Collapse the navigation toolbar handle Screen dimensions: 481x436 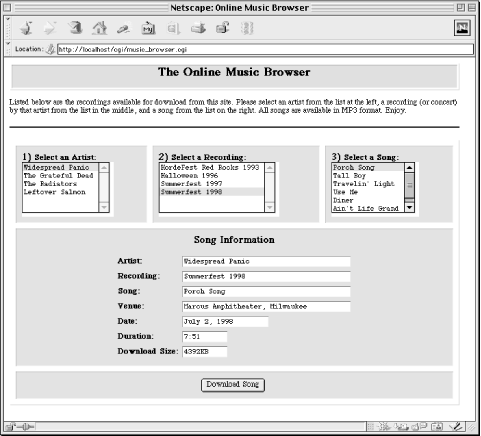8,28
